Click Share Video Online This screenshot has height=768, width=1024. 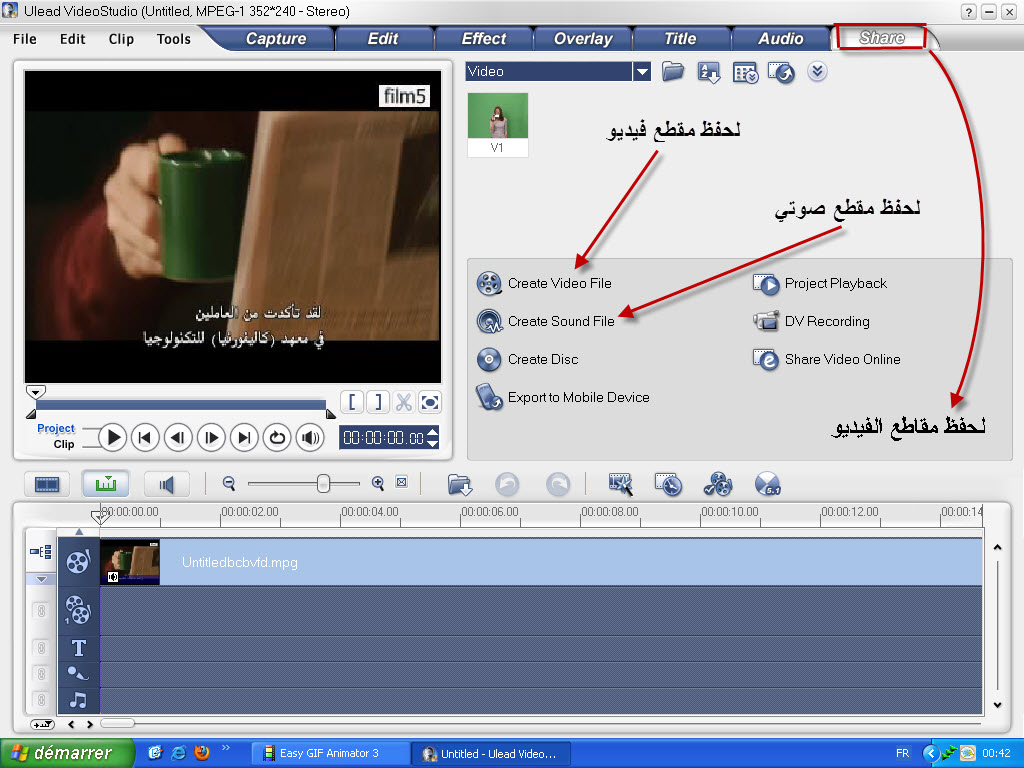841,359
